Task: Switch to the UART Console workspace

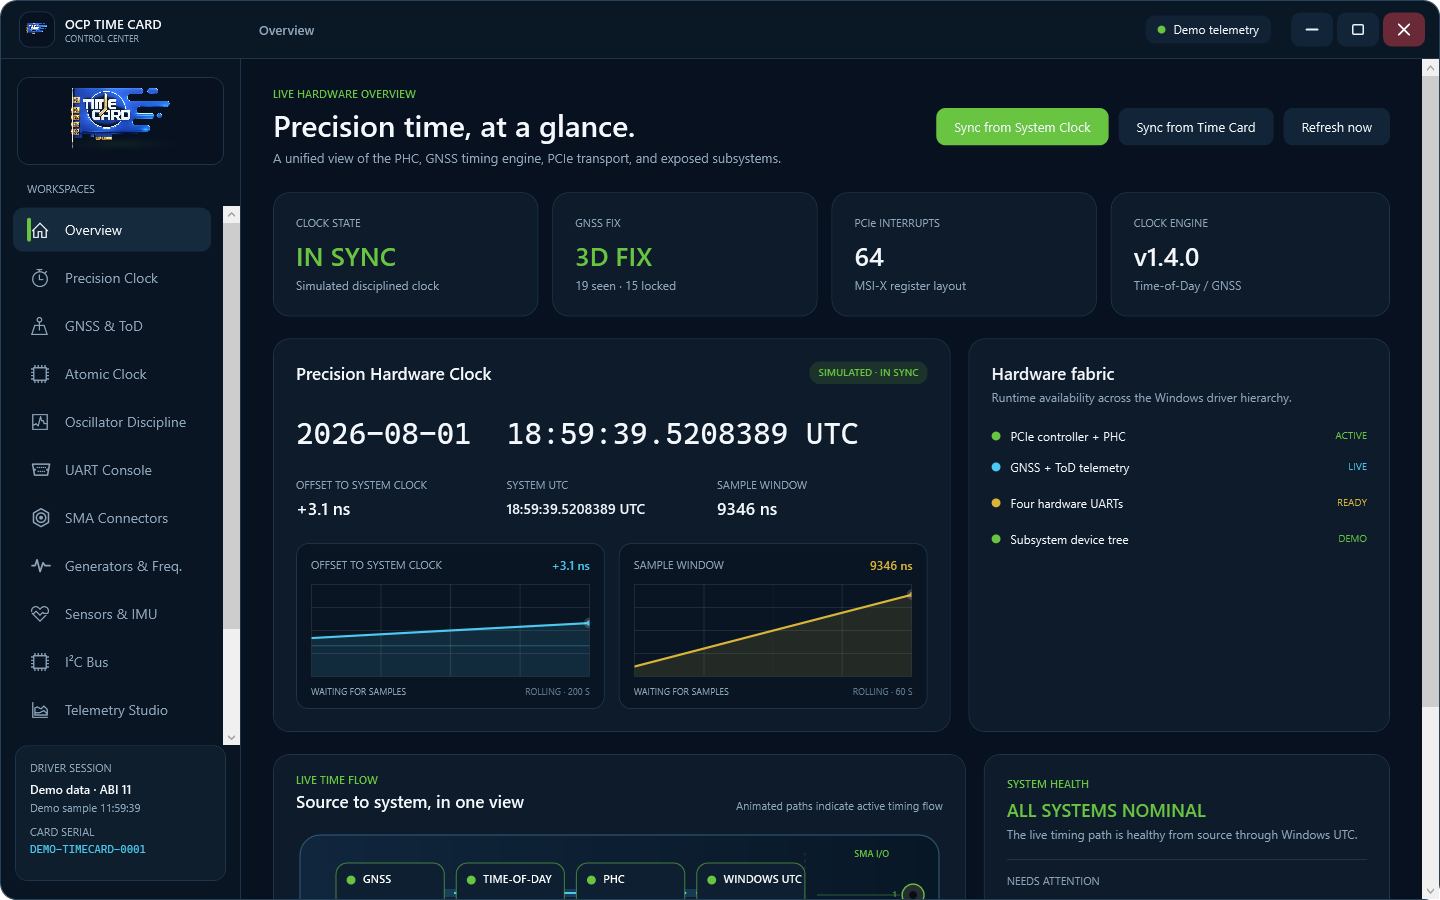Action: coord(112,470)
